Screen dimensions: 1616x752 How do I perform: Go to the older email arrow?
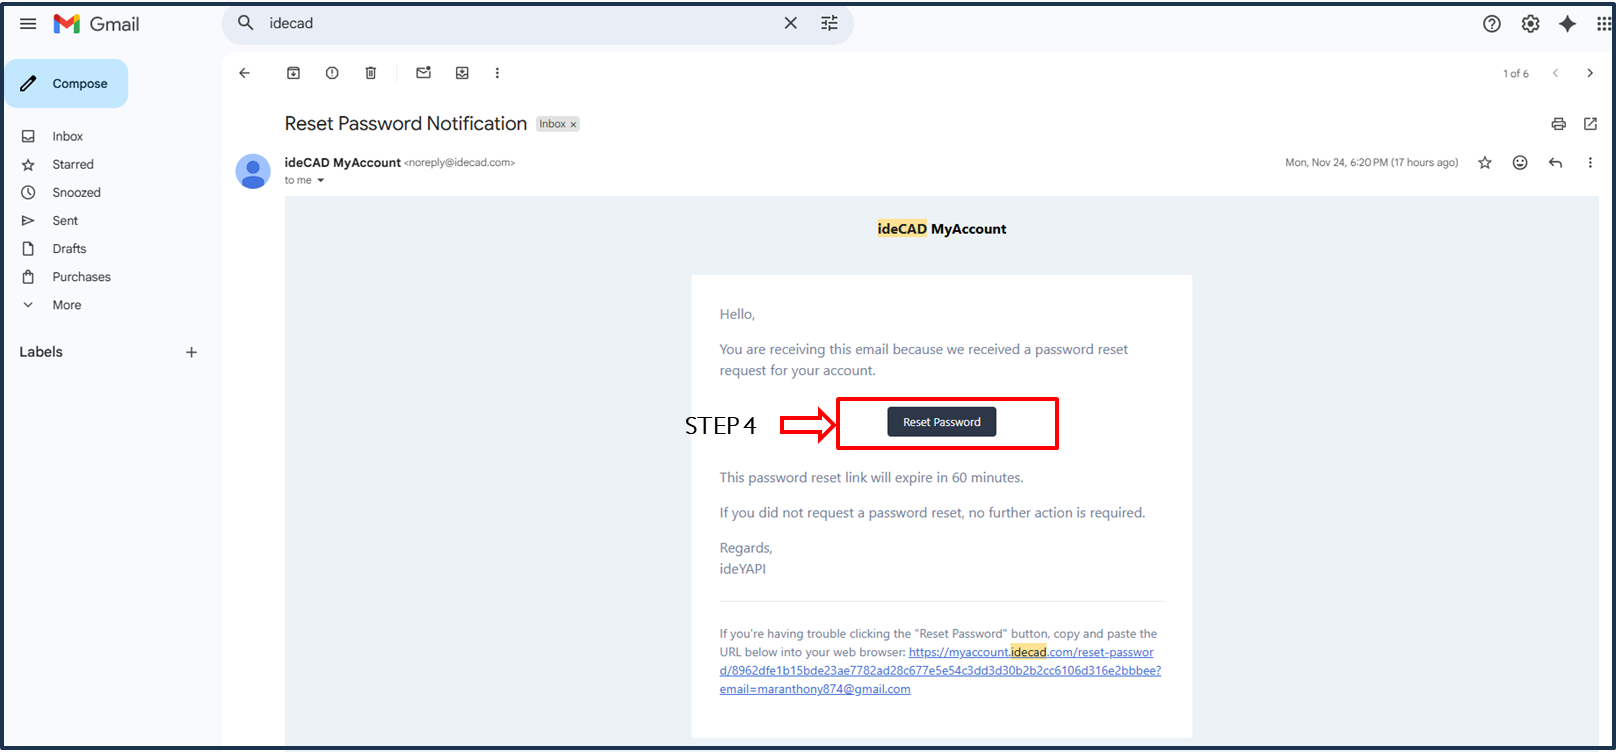[x=1590, y=73]
